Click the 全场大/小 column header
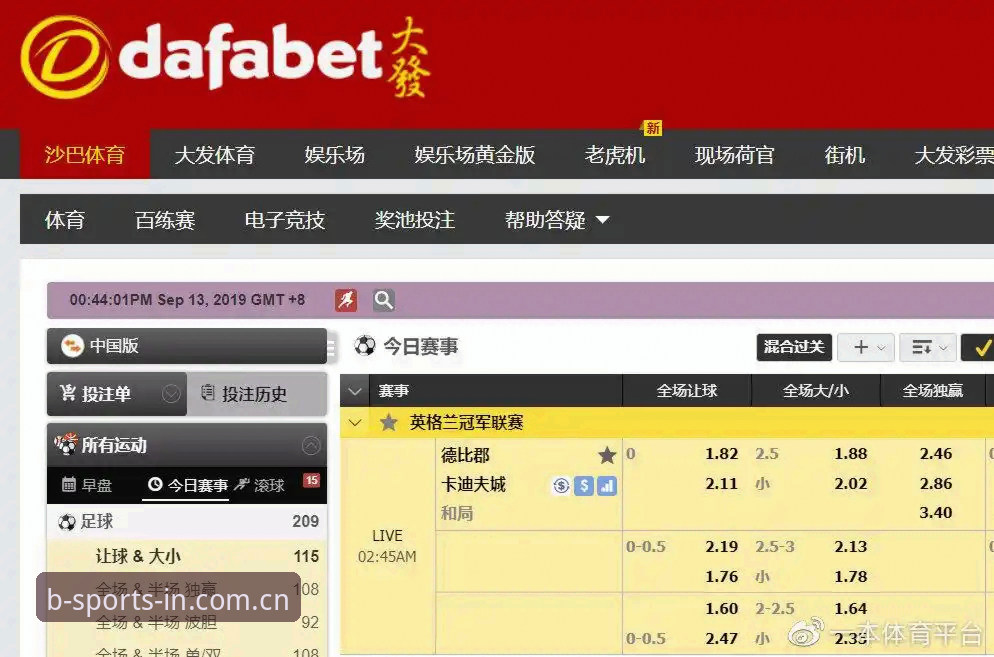The image size is (994, 657). click(x=815, y=391)
